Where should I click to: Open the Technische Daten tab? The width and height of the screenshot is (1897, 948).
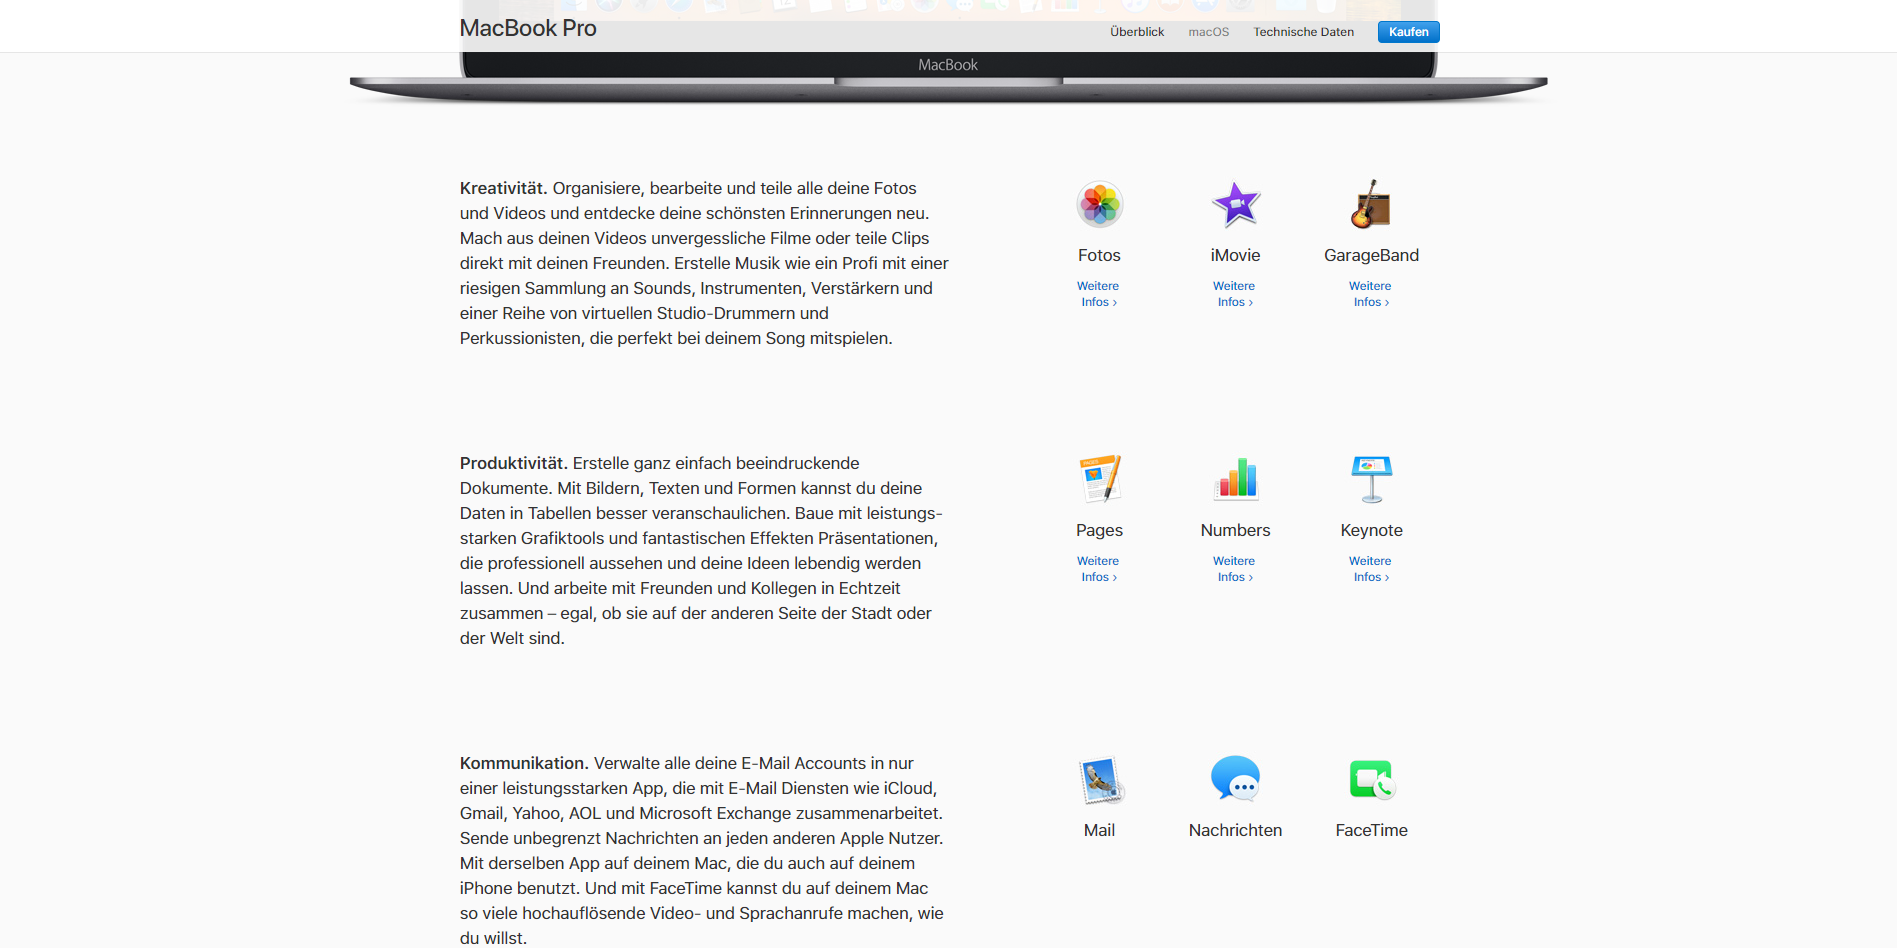1304,32
